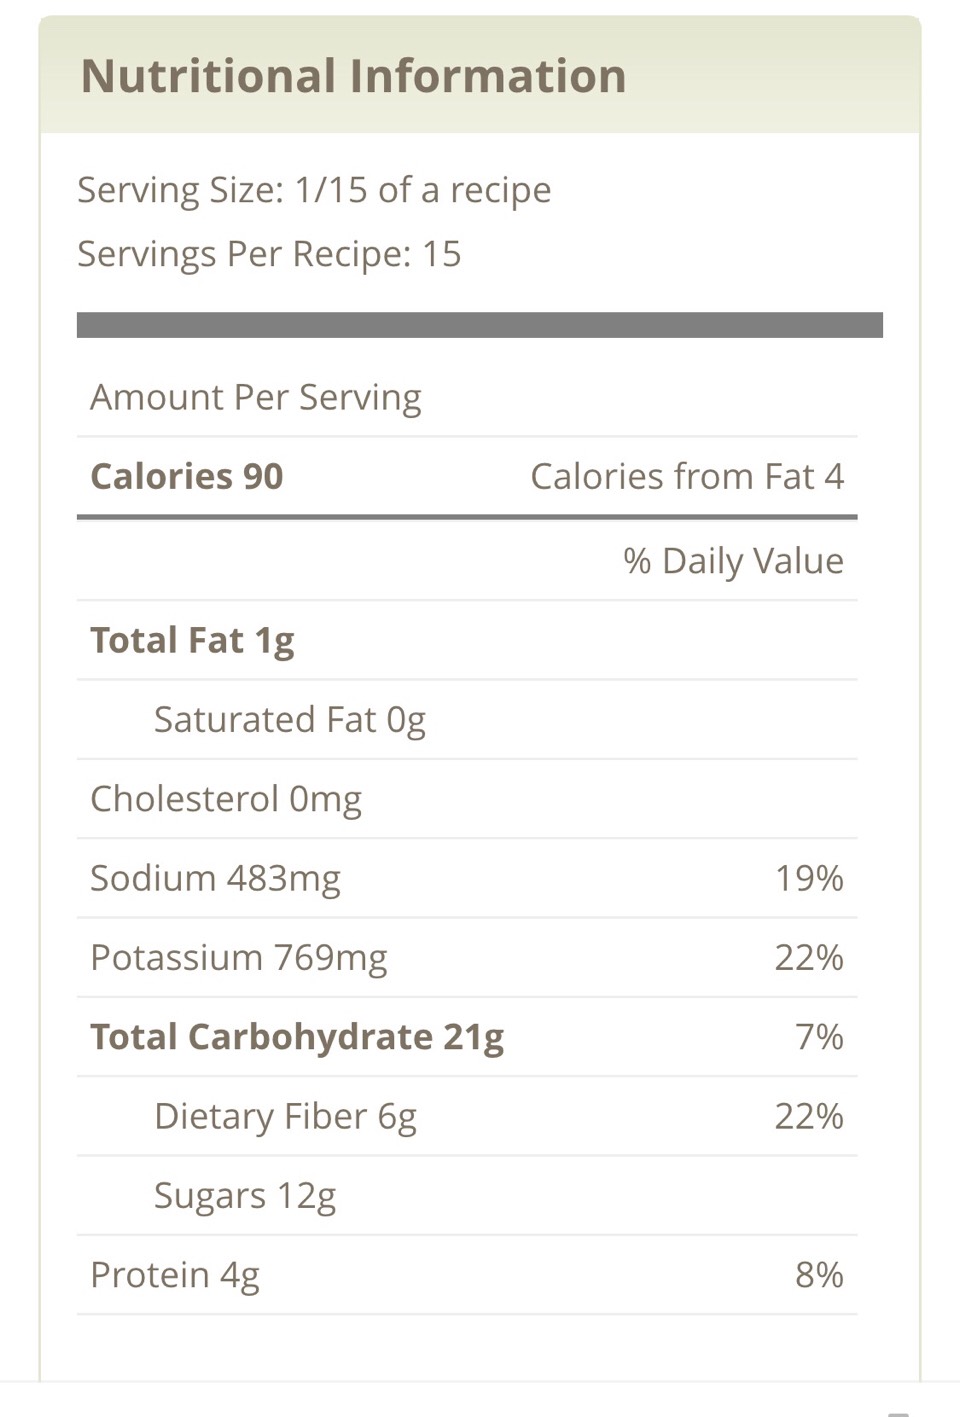Select the Calories 90 text

pyautogui.click(x=186, y=477)
